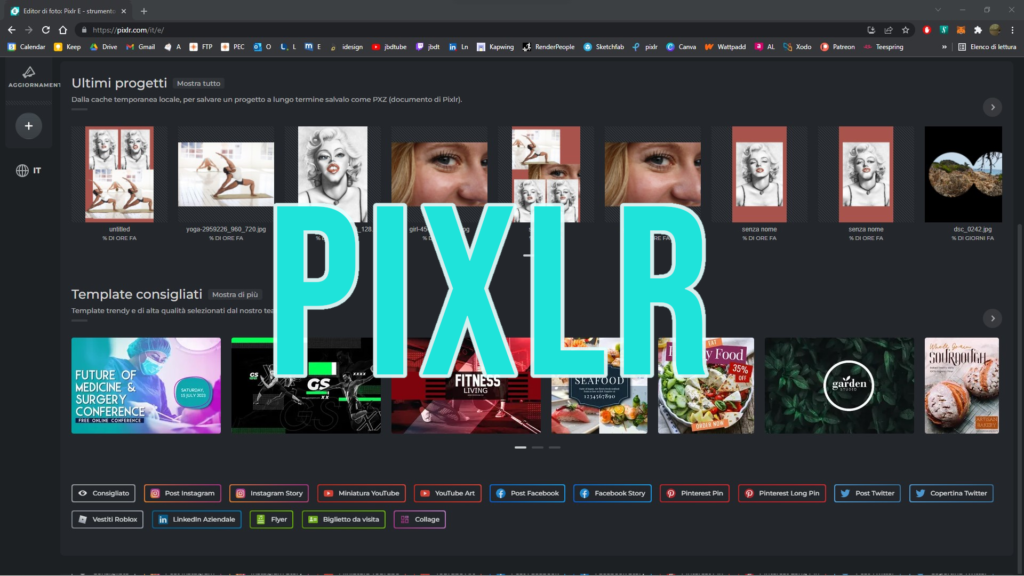This screenshot has width=1024, height=576.
Task: Go back using the browser back arrow
Action: [x=11, y=30]
